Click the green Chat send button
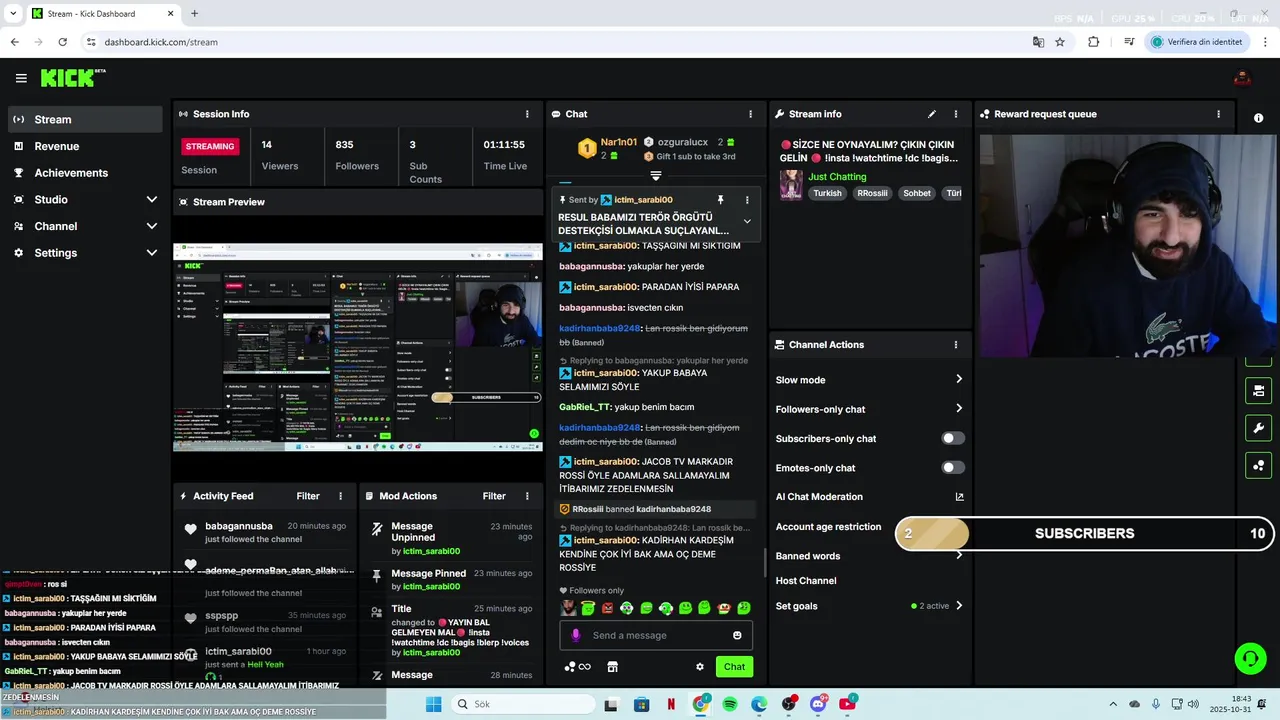The image size is (1280, 720). [735, 667]
